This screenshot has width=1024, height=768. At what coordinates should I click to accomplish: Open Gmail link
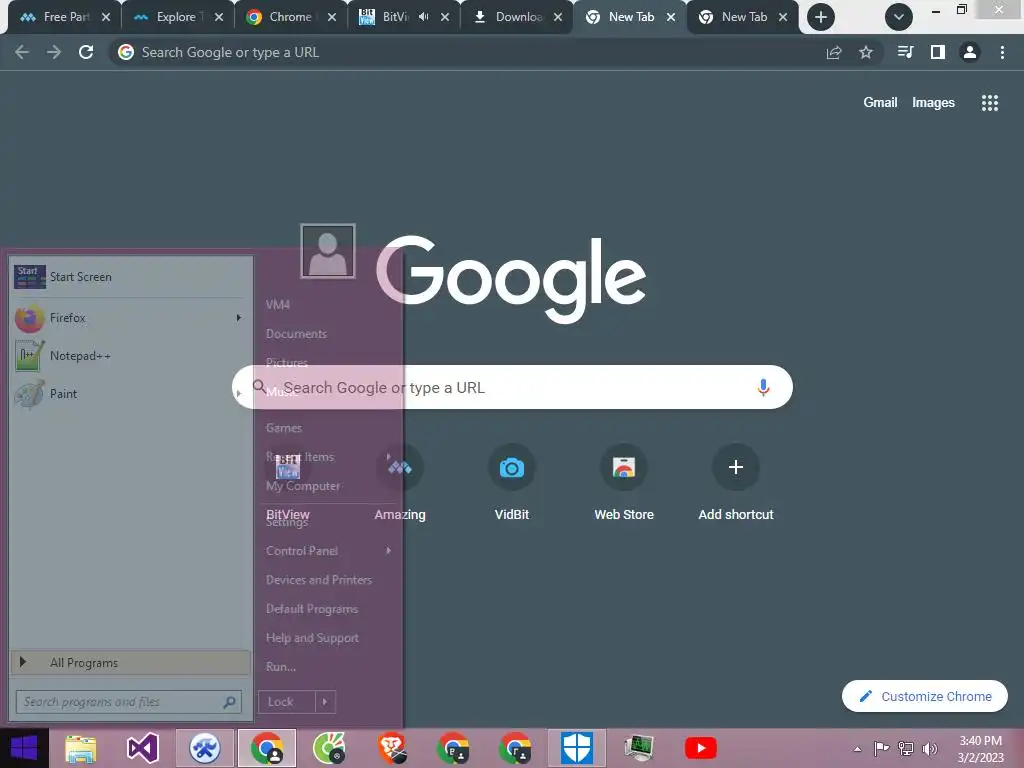[x=880, y=103]
